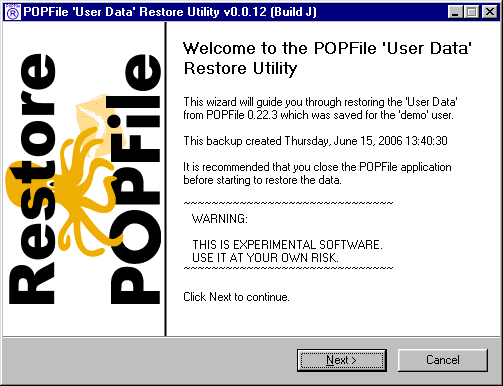503x386 pixels.
Task: Click the window title bar text
Action: coord(170,12)
